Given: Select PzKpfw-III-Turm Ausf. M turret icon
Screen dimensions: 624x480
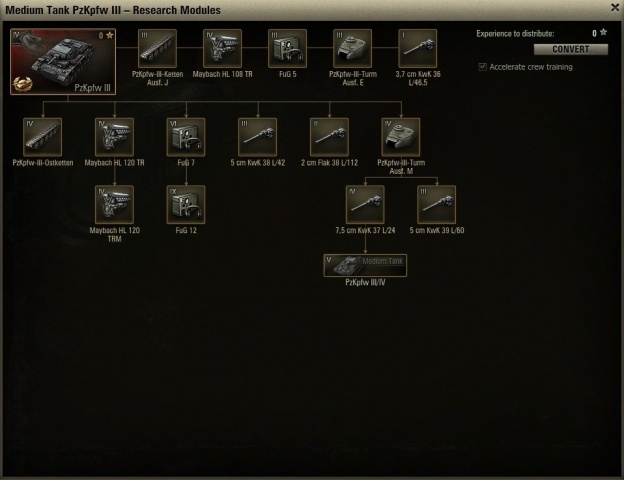Looking at the screenshot, I should tap(401, 137).
